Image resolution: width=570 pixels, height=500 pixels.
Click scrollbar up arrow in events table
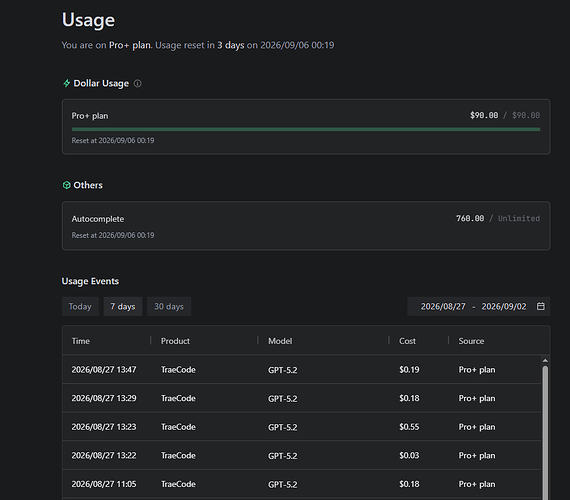tap(545, 360)
